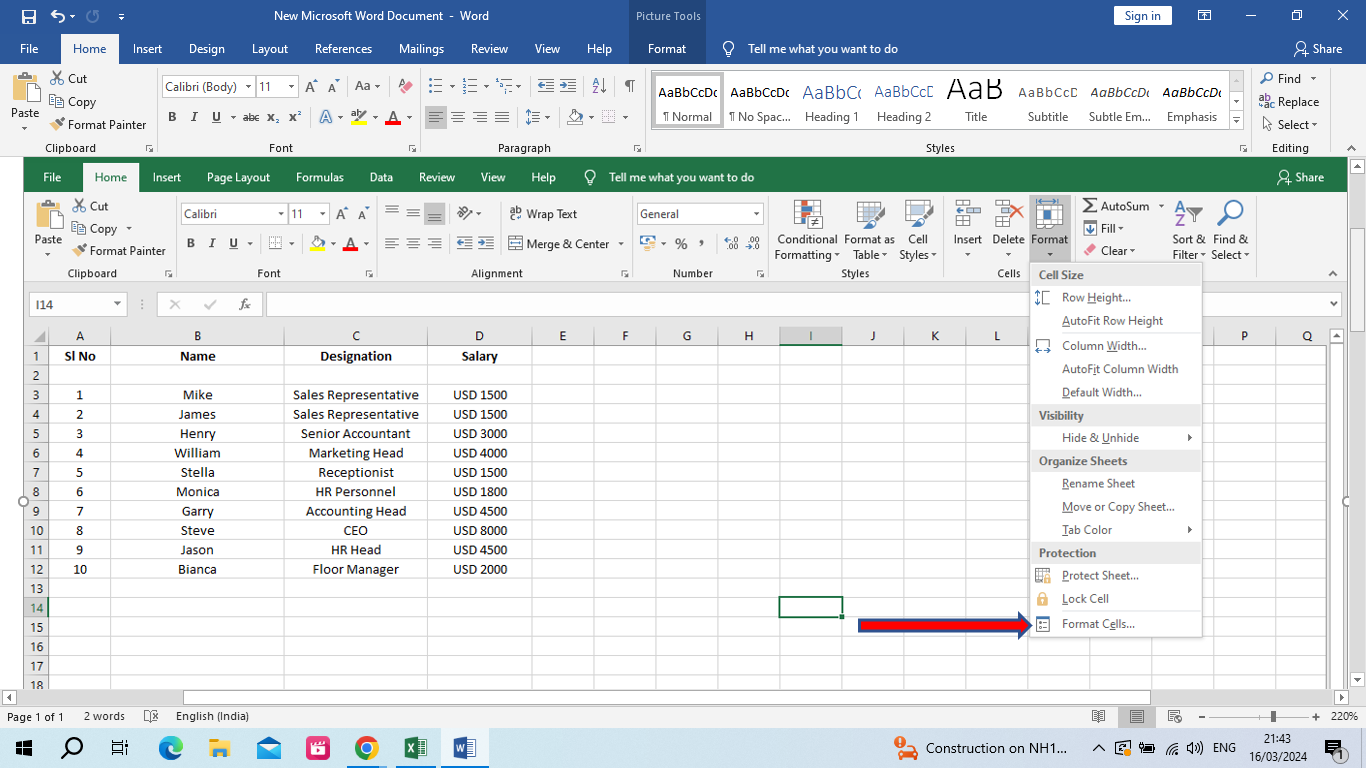Open Picture Tools Format tab in Word
Screen dimensions: 1366x768
pyautogui.click(x=667, y=49)
